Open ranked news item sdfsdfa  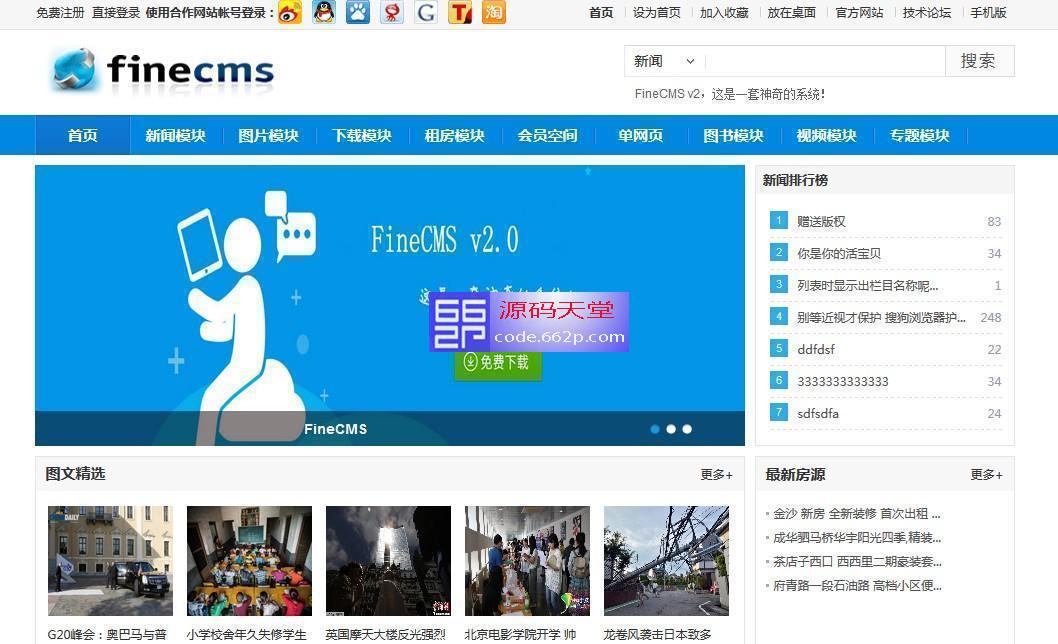coord(818,413)
